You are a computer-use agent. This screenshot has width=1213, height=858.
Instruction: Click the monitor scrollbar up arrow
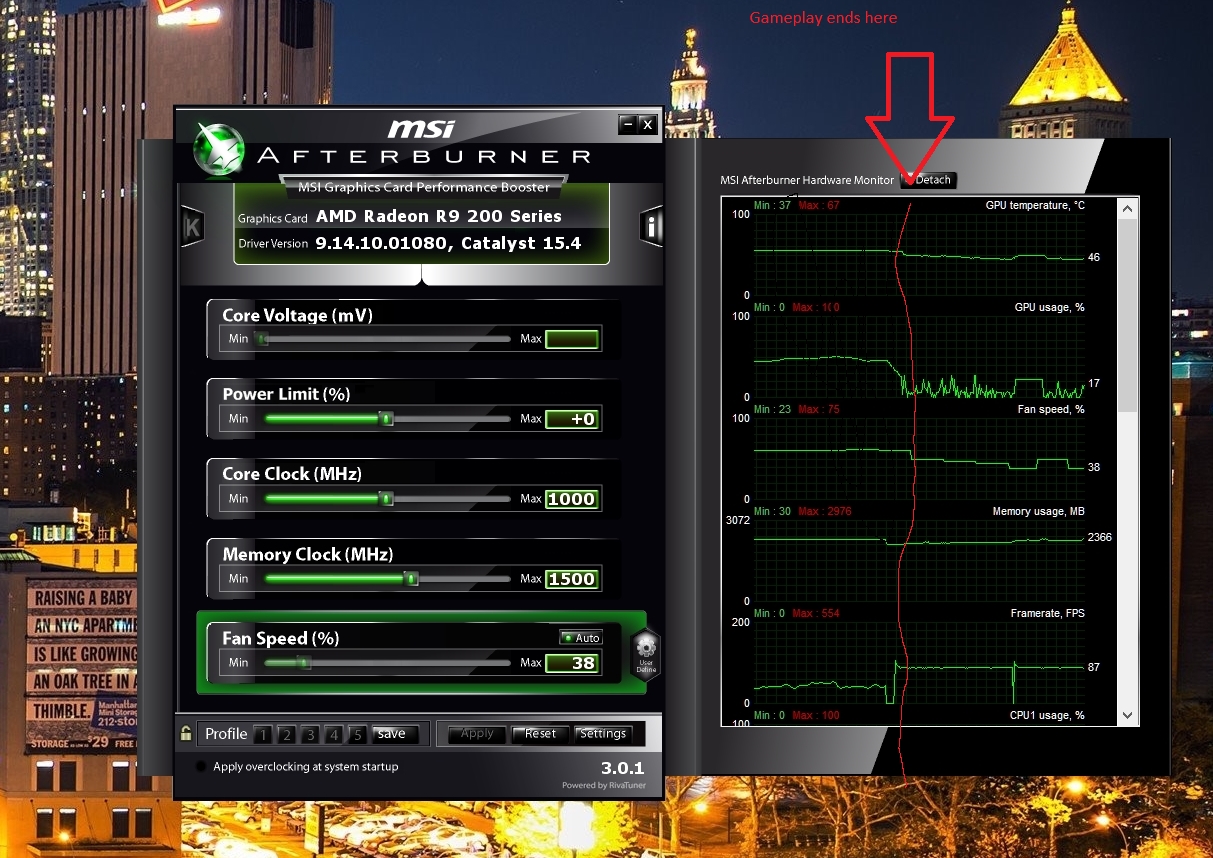click(x=1128, y=208)
